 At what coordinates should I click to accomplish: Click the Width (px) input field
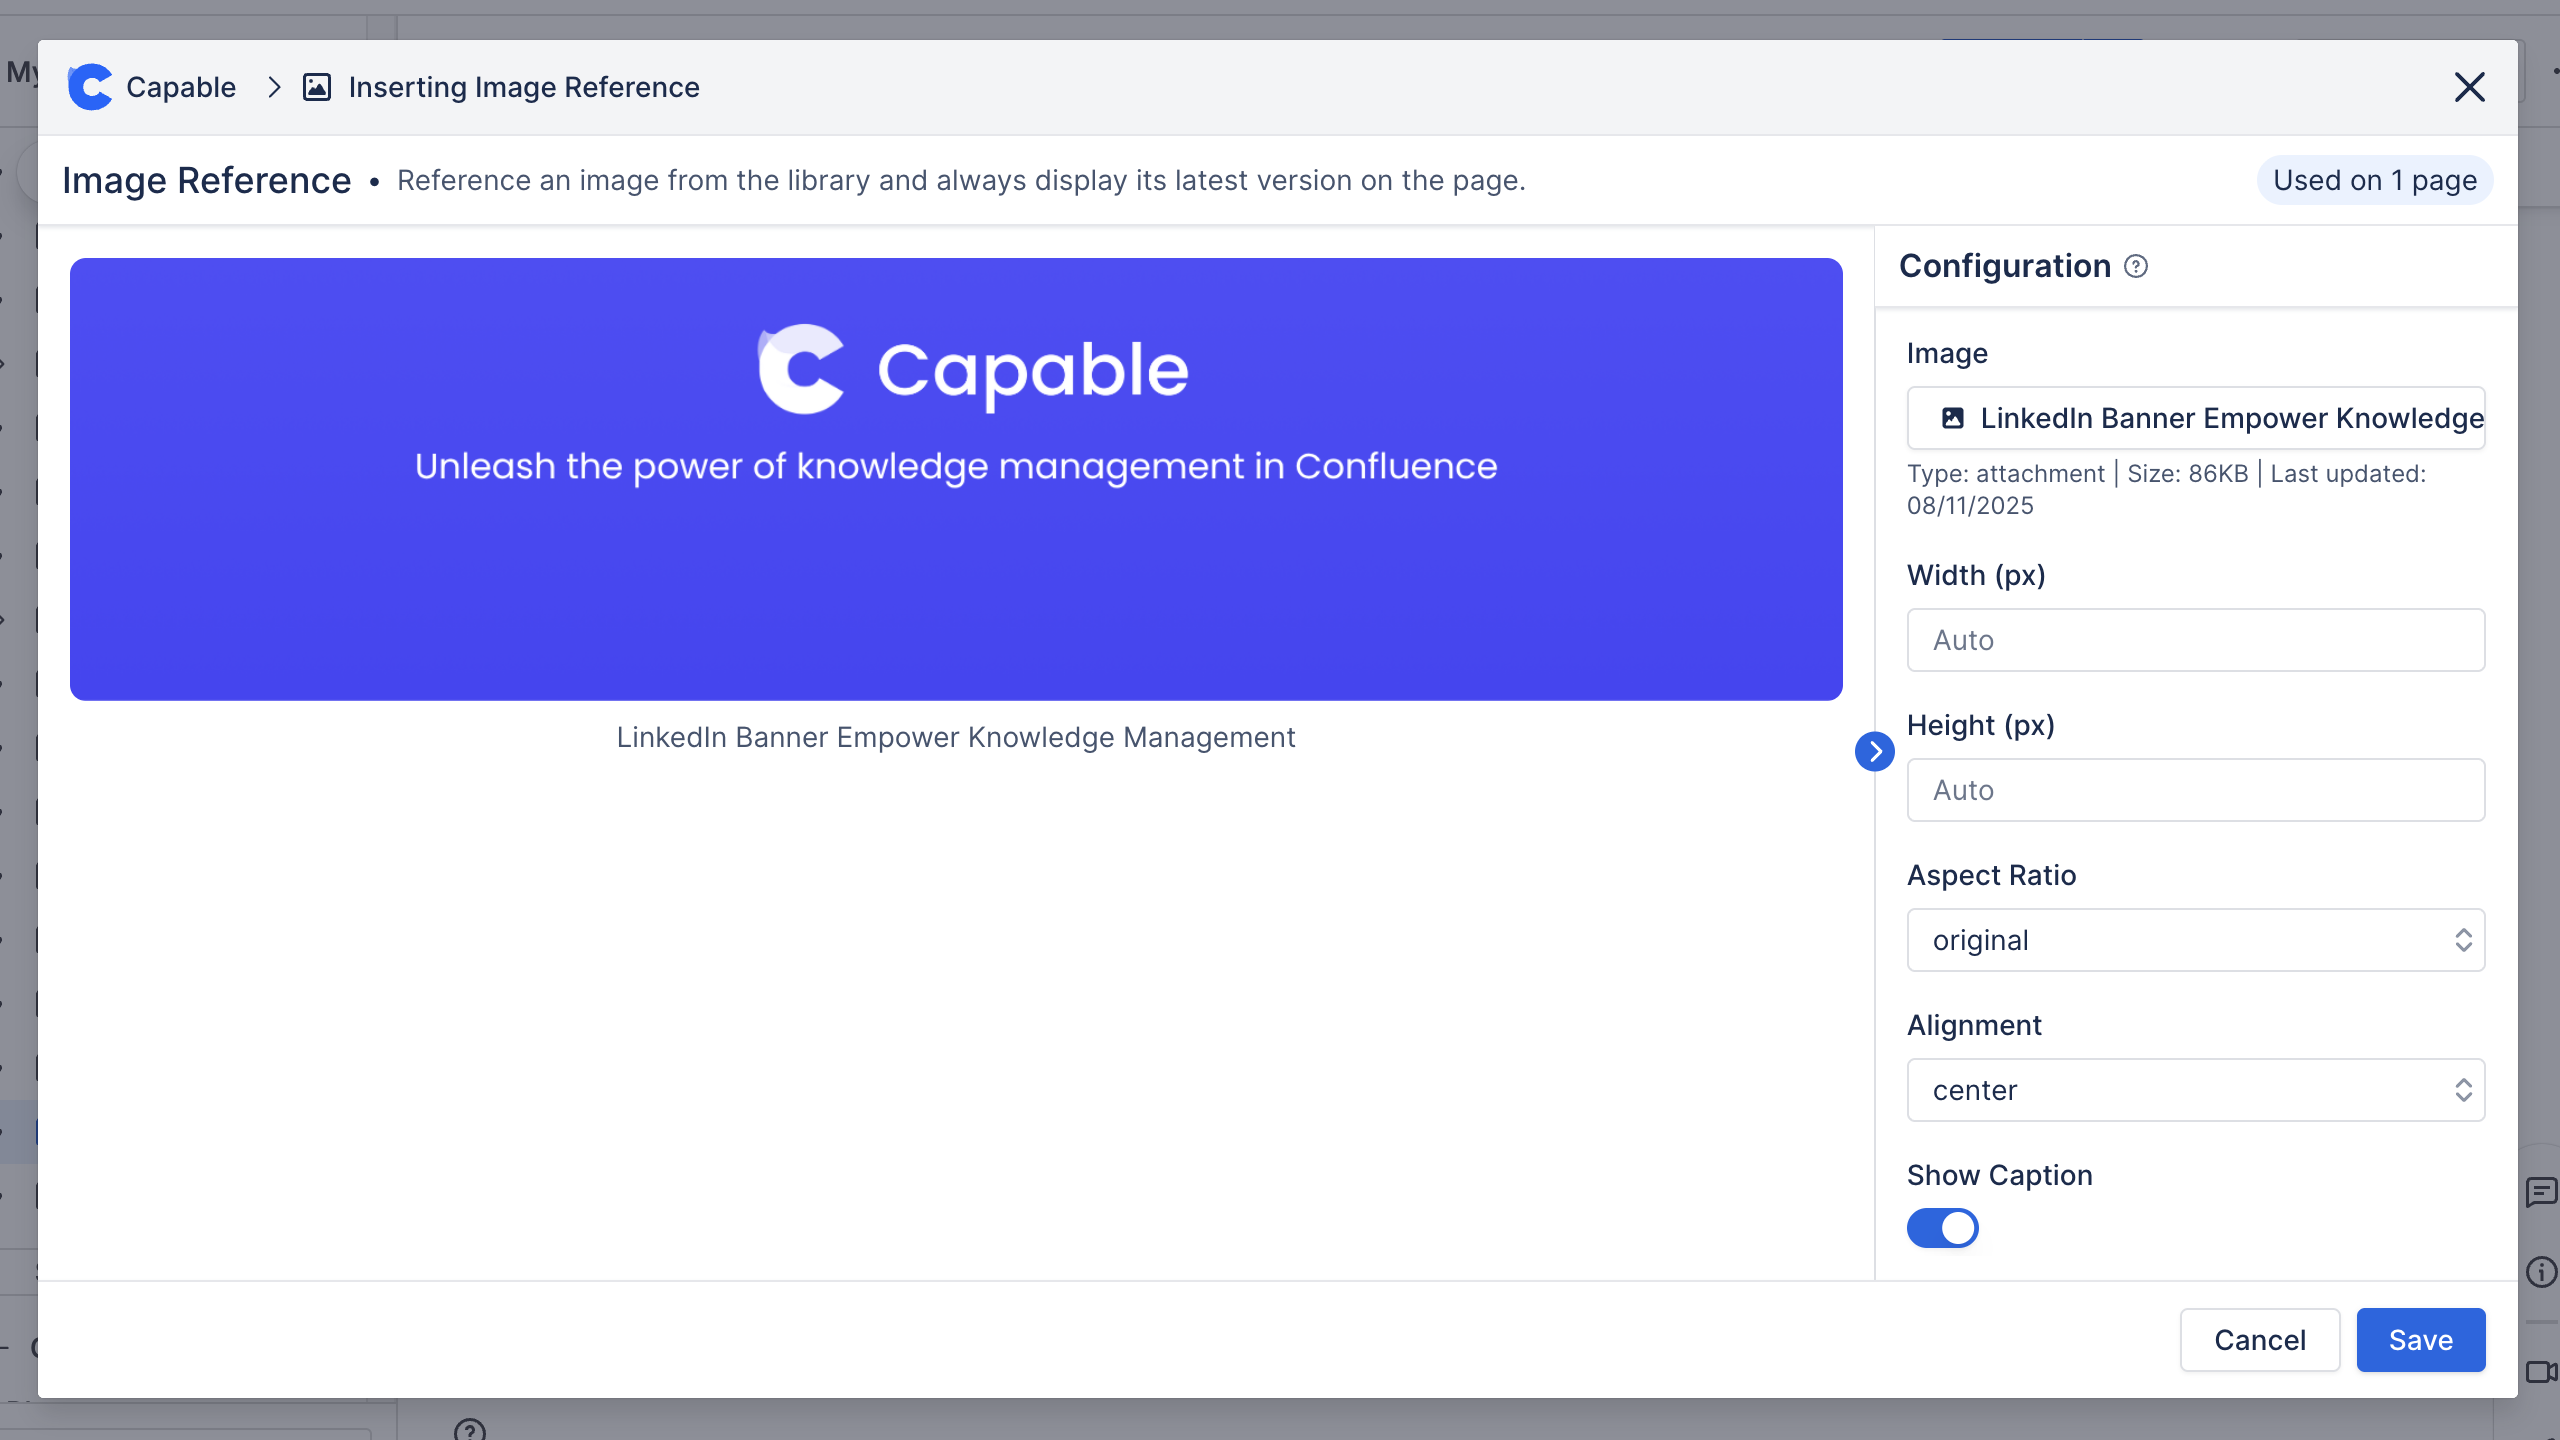coord(2195,640)
